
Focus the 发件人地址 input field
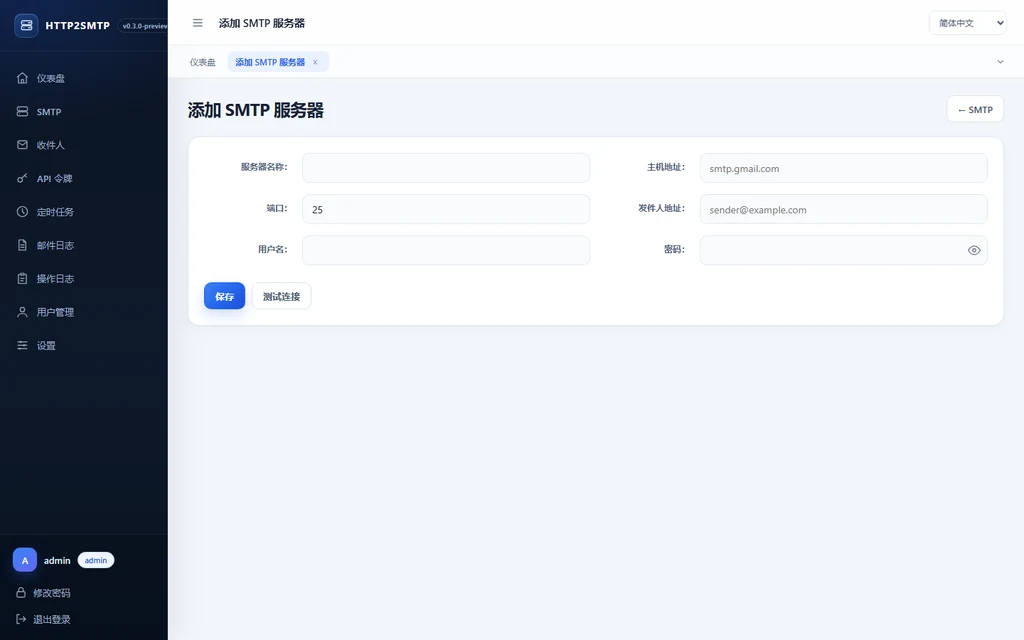pyautogui.click(x=843, y=209)
